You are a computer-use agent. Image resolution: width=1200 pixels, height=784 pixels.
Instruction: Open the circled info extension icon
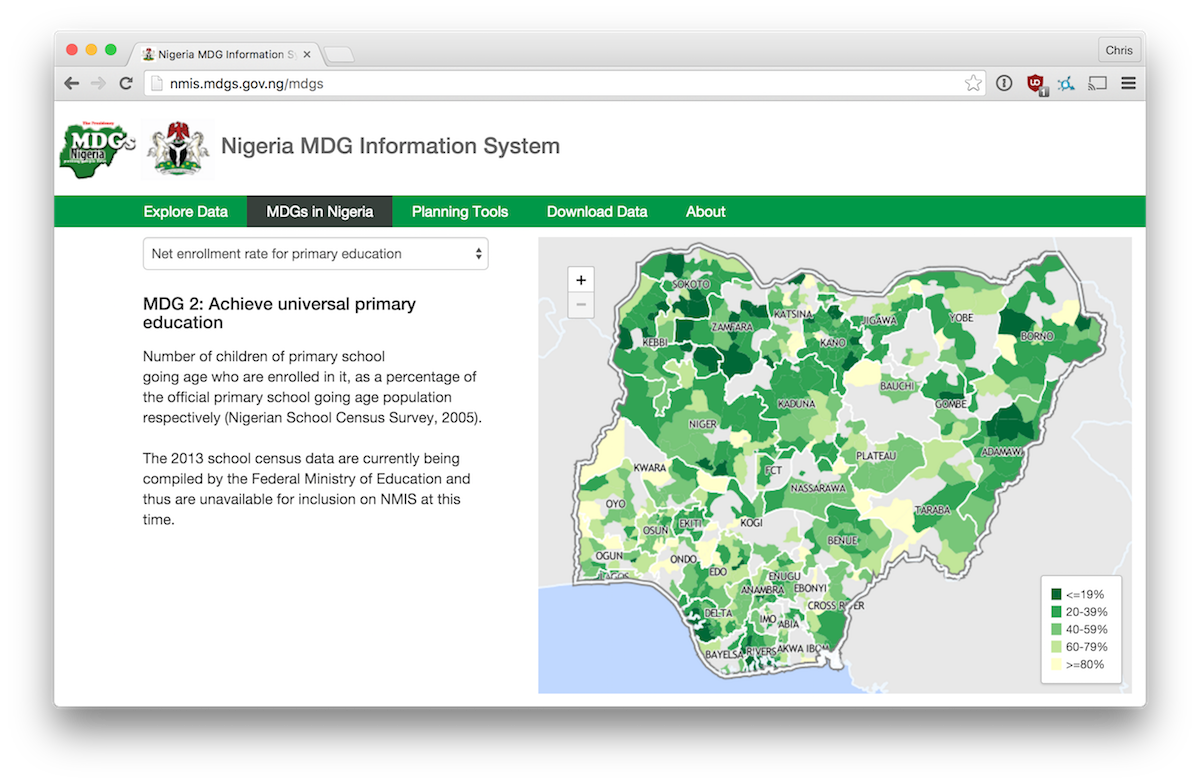point(1004,84)
